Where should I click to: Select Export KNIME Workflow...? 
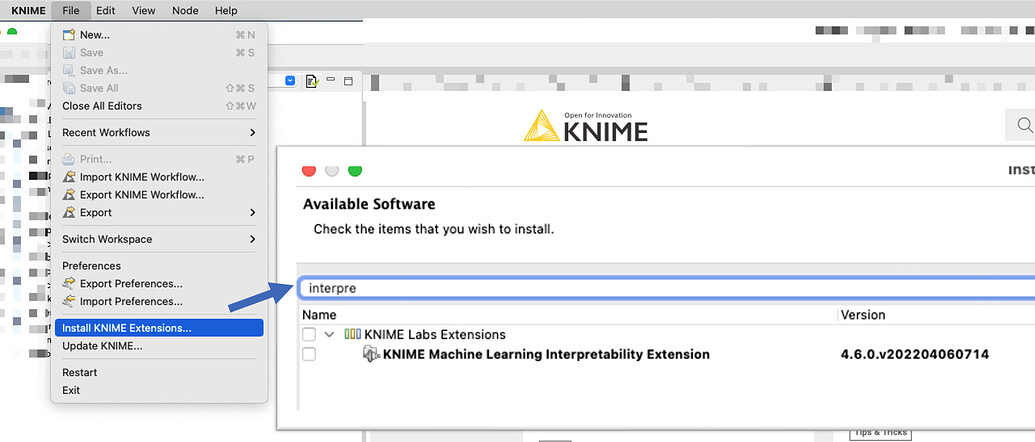pyautogui.click(x=158, y=195)
